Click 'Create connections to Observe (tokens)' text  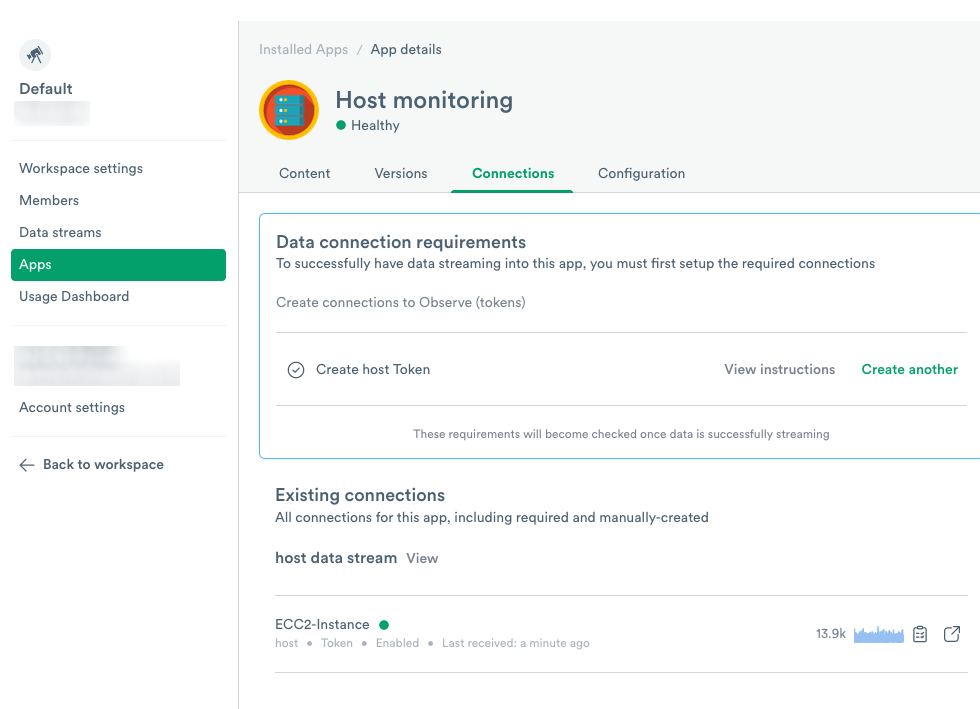click(x=401, y=303)
